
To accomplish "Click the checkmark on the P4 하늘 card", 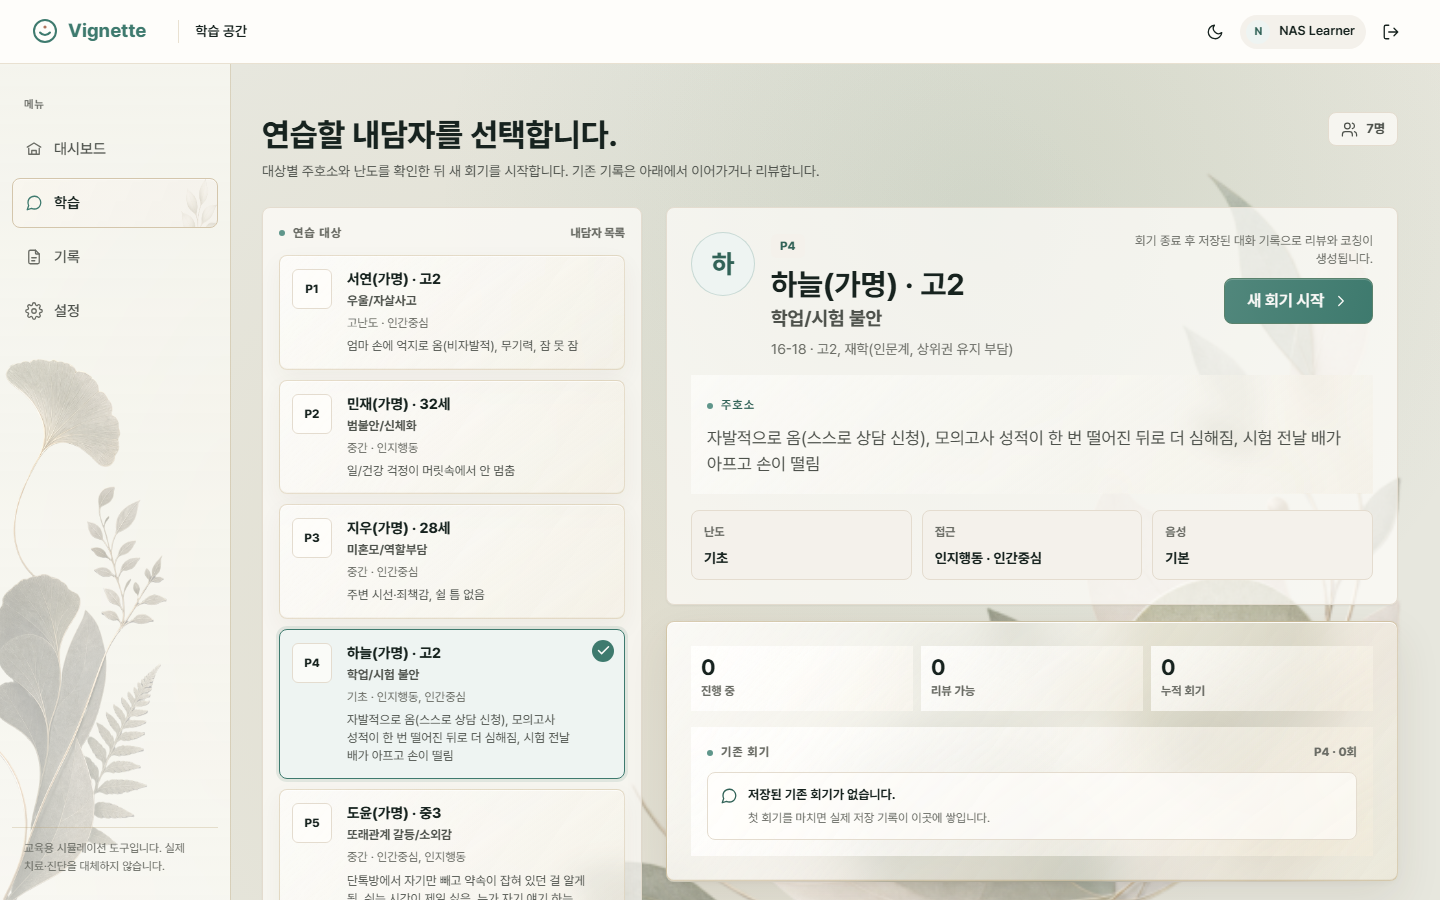I will pos(603,651).
